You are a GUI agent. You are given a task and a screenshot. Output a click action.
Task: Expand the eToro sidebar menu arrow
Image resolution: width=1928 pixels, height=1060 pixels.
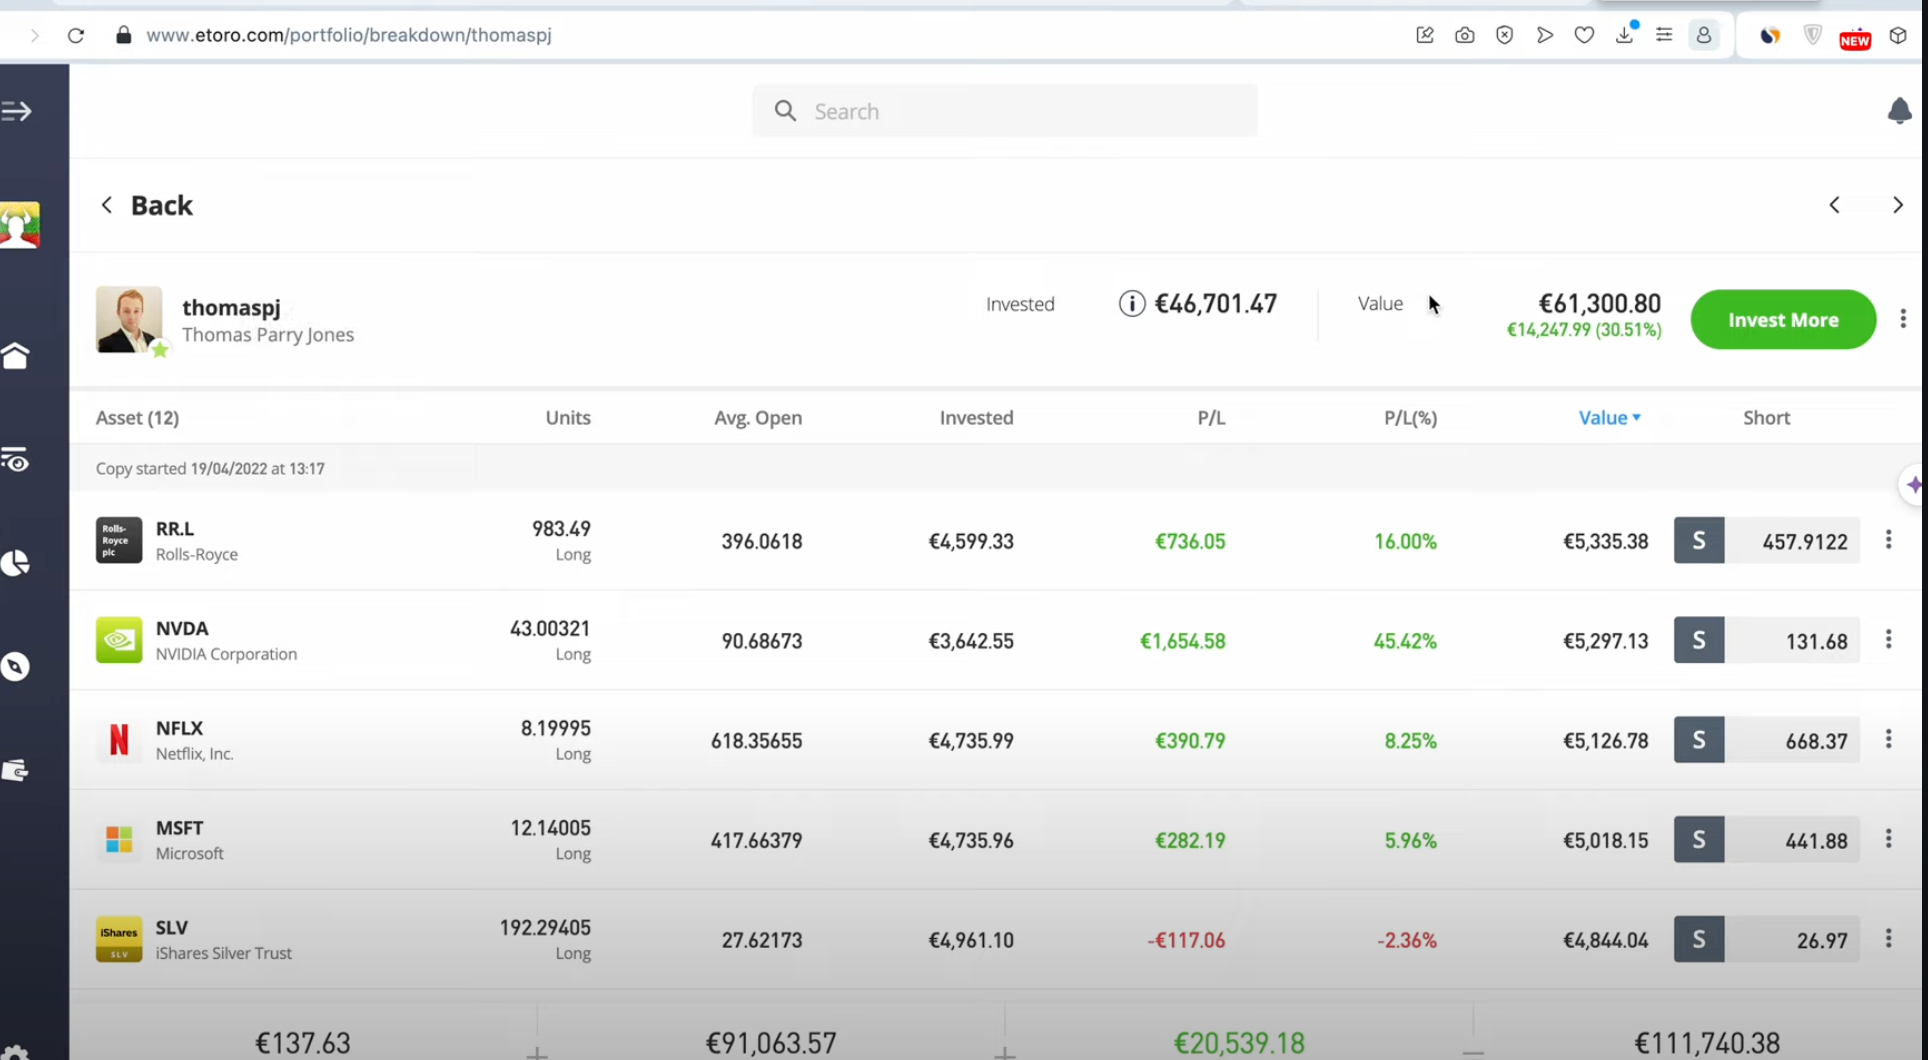[16, 111]
